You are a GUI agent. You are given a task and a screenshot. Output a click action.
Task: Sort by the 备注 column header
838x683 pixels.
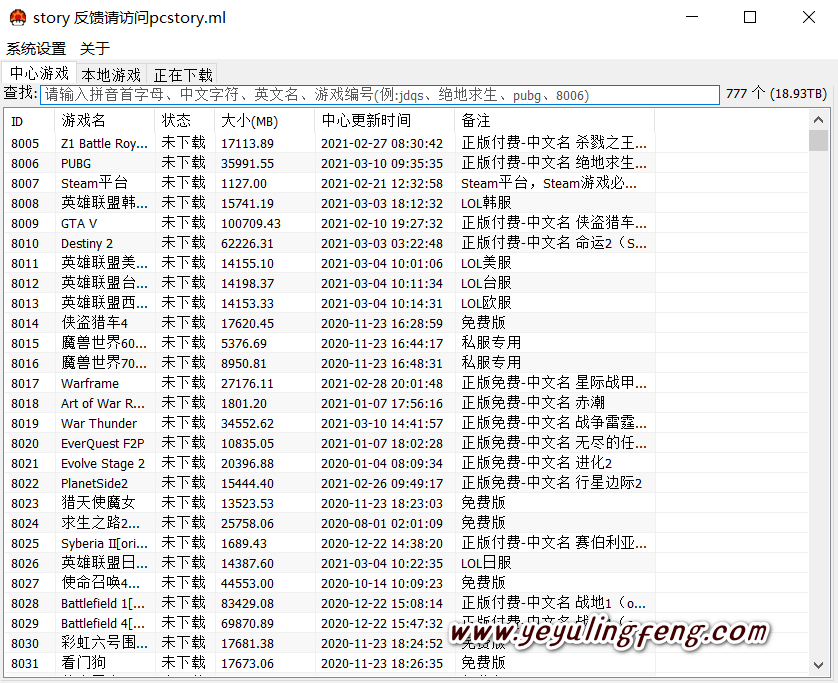(554, 121)
